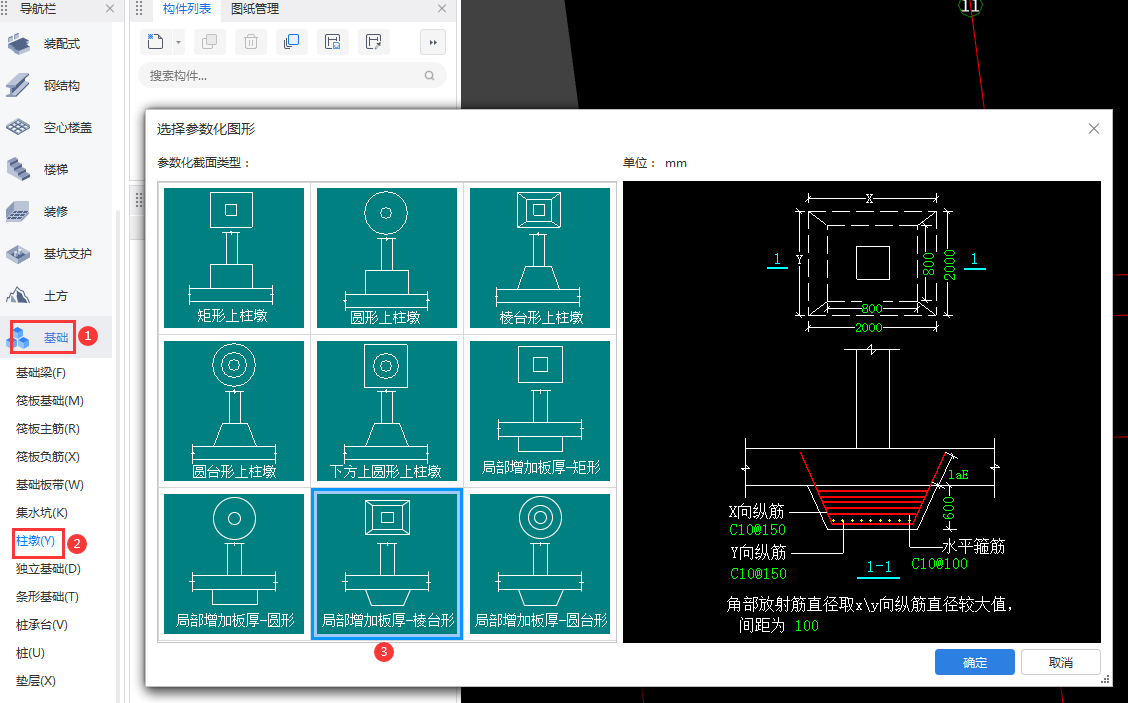Click the 搜索构件 search field

pyautogui.click(x=292, y=76)
